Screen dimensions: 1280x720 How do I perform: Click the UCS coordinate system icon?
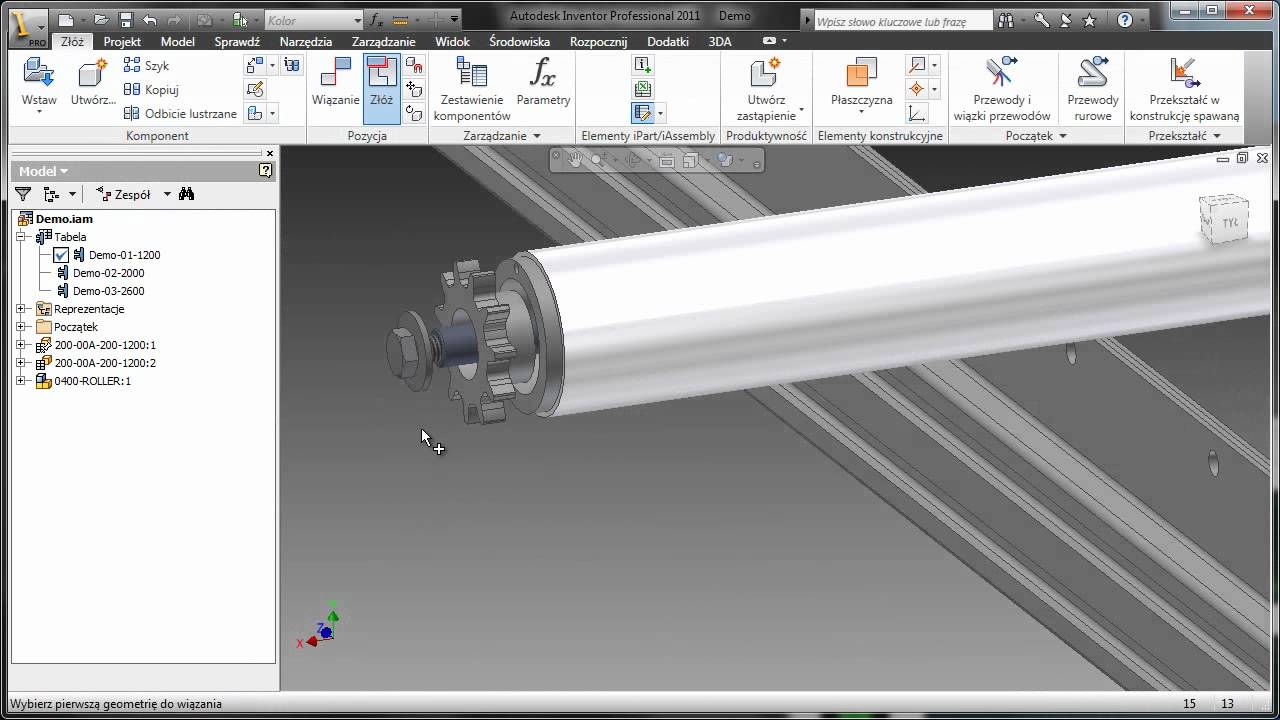917,113
